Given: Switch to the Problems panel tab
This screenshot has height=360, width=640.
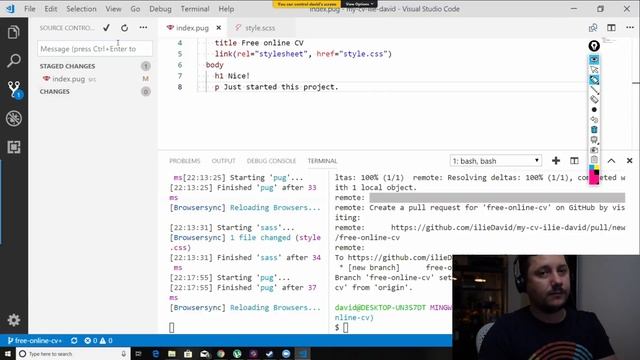Looking at the screenshot, I should pos(184,161).
